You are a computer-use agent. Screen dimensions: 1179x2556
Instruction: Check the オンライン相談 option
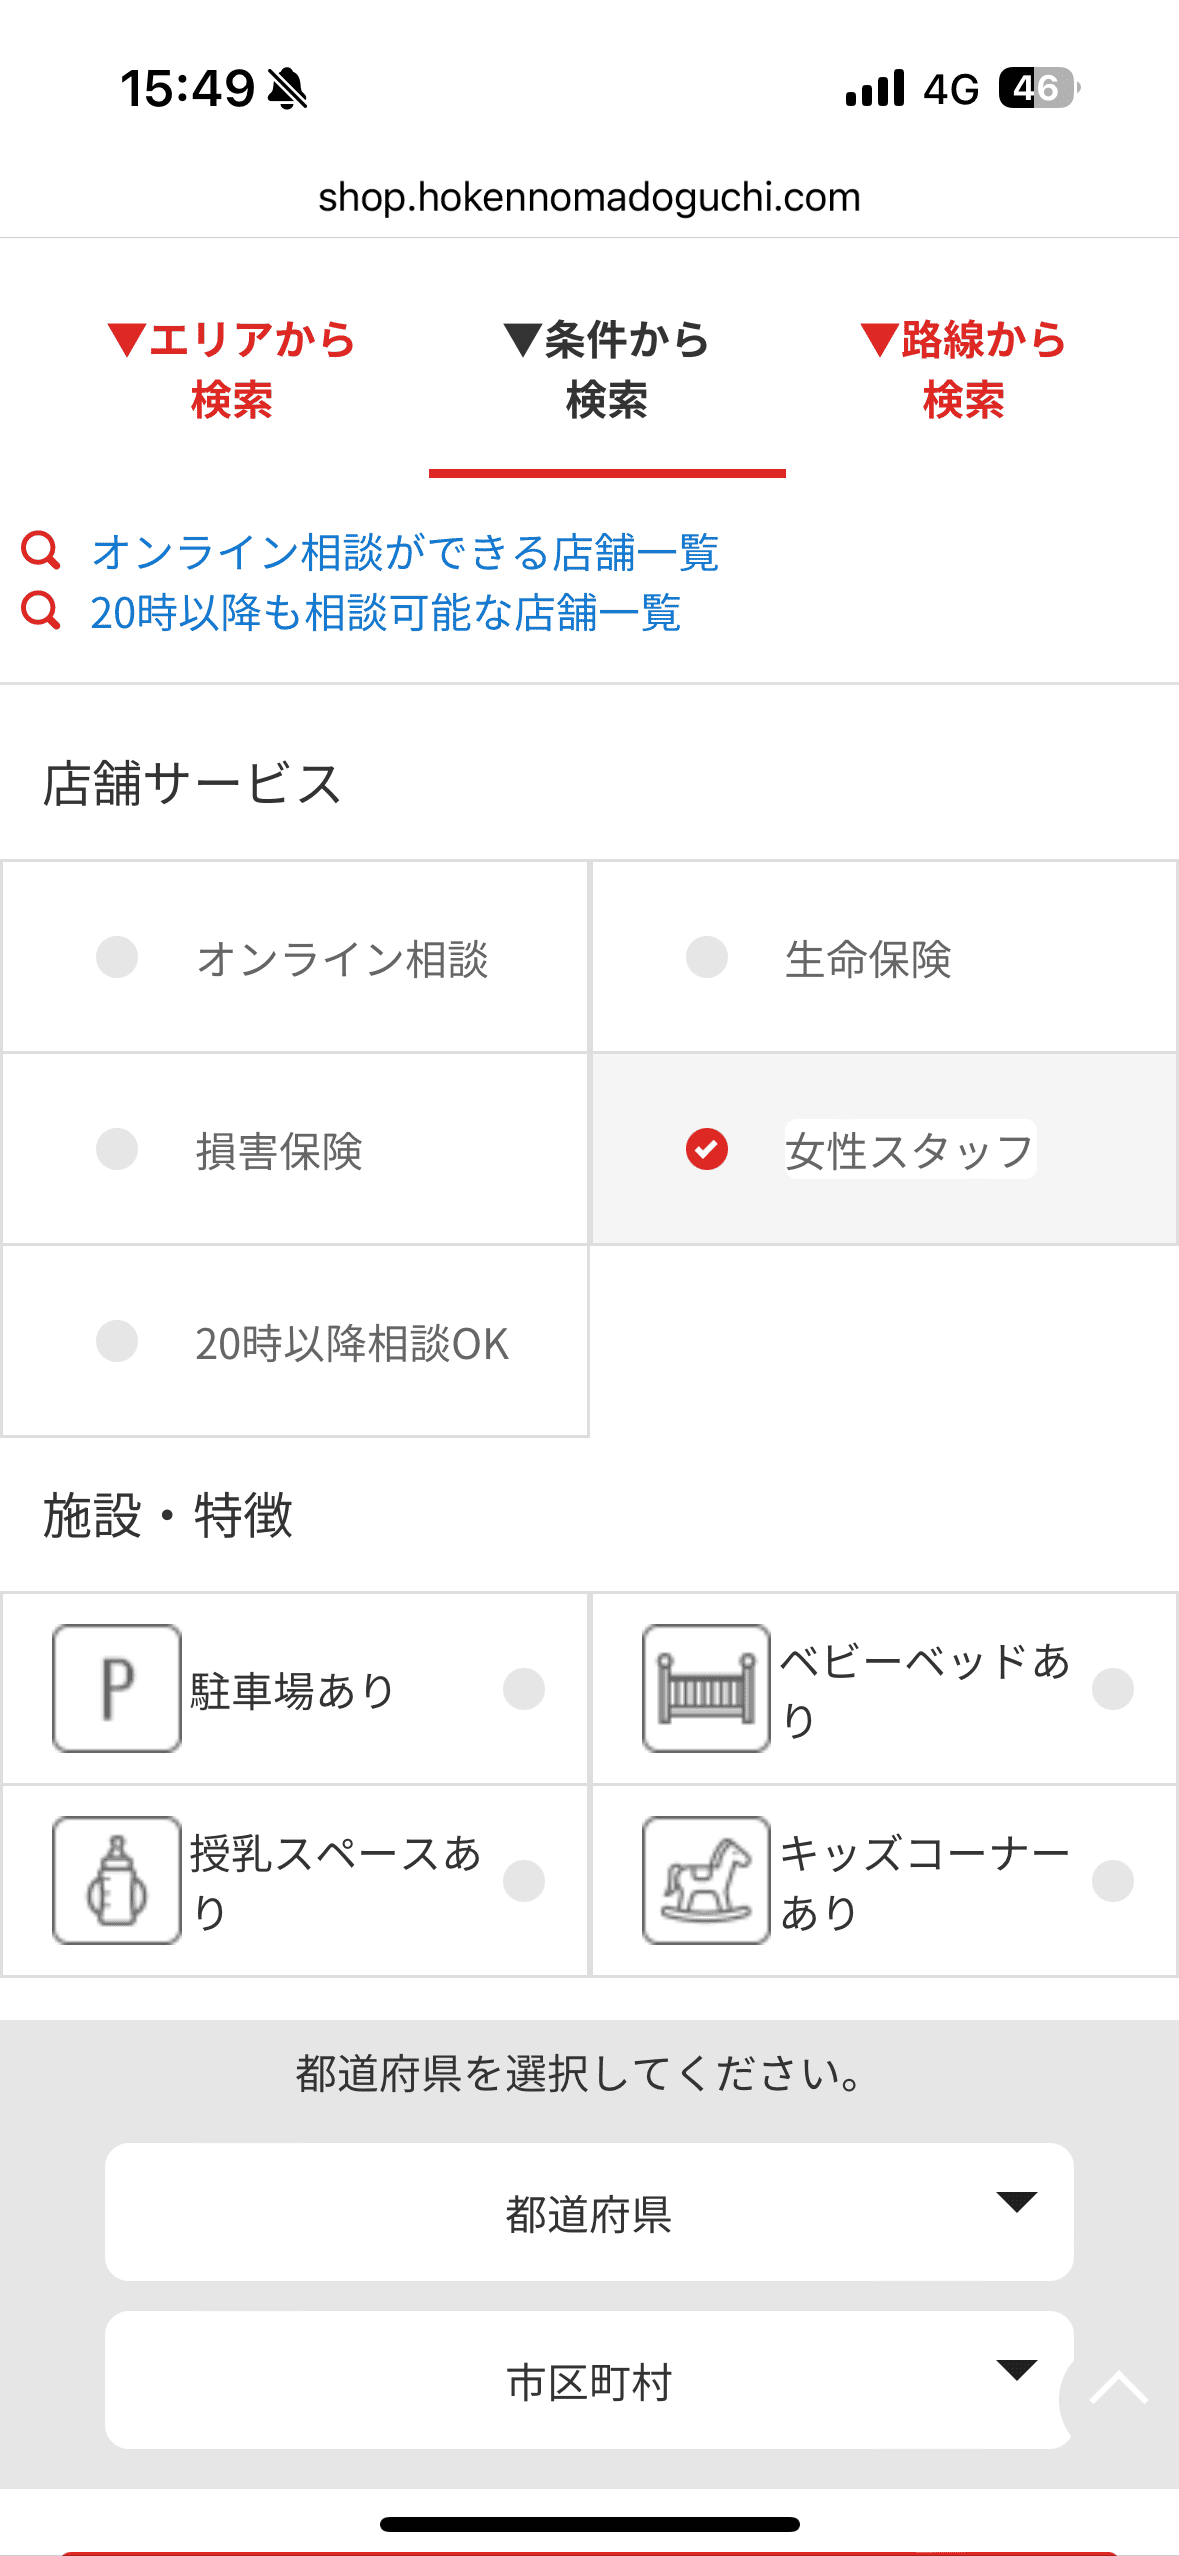tap(117, 957)
